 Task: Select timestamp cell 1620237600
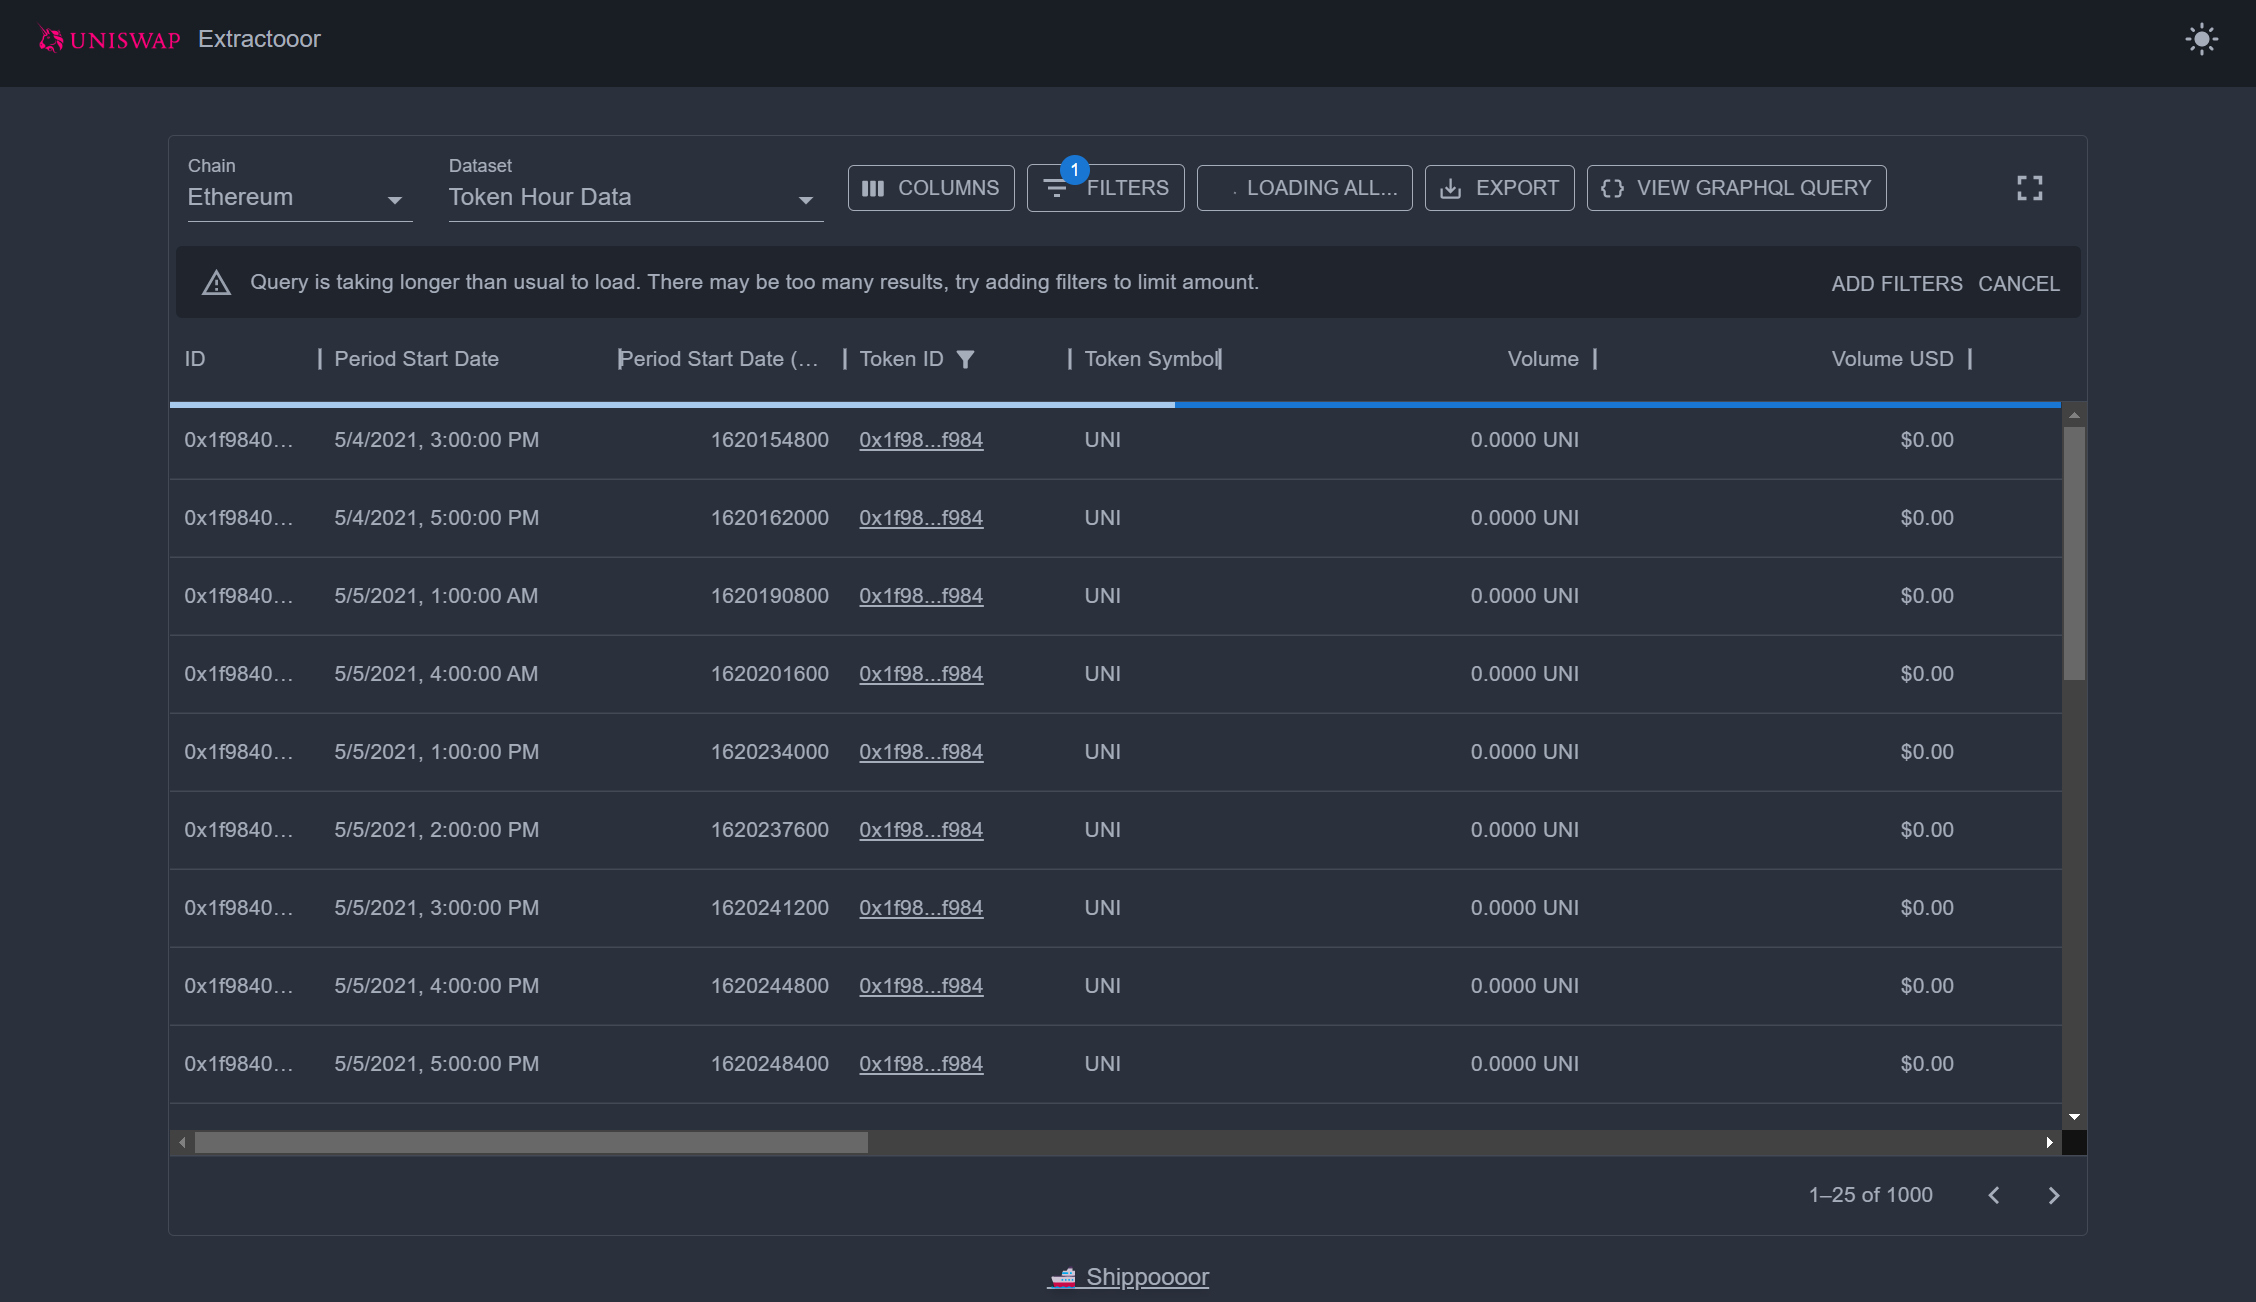tap(770, 830)
